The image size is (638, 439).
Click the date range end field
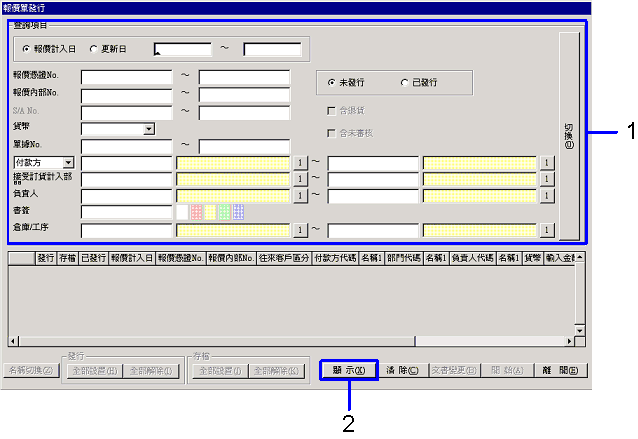coord(272,49)
